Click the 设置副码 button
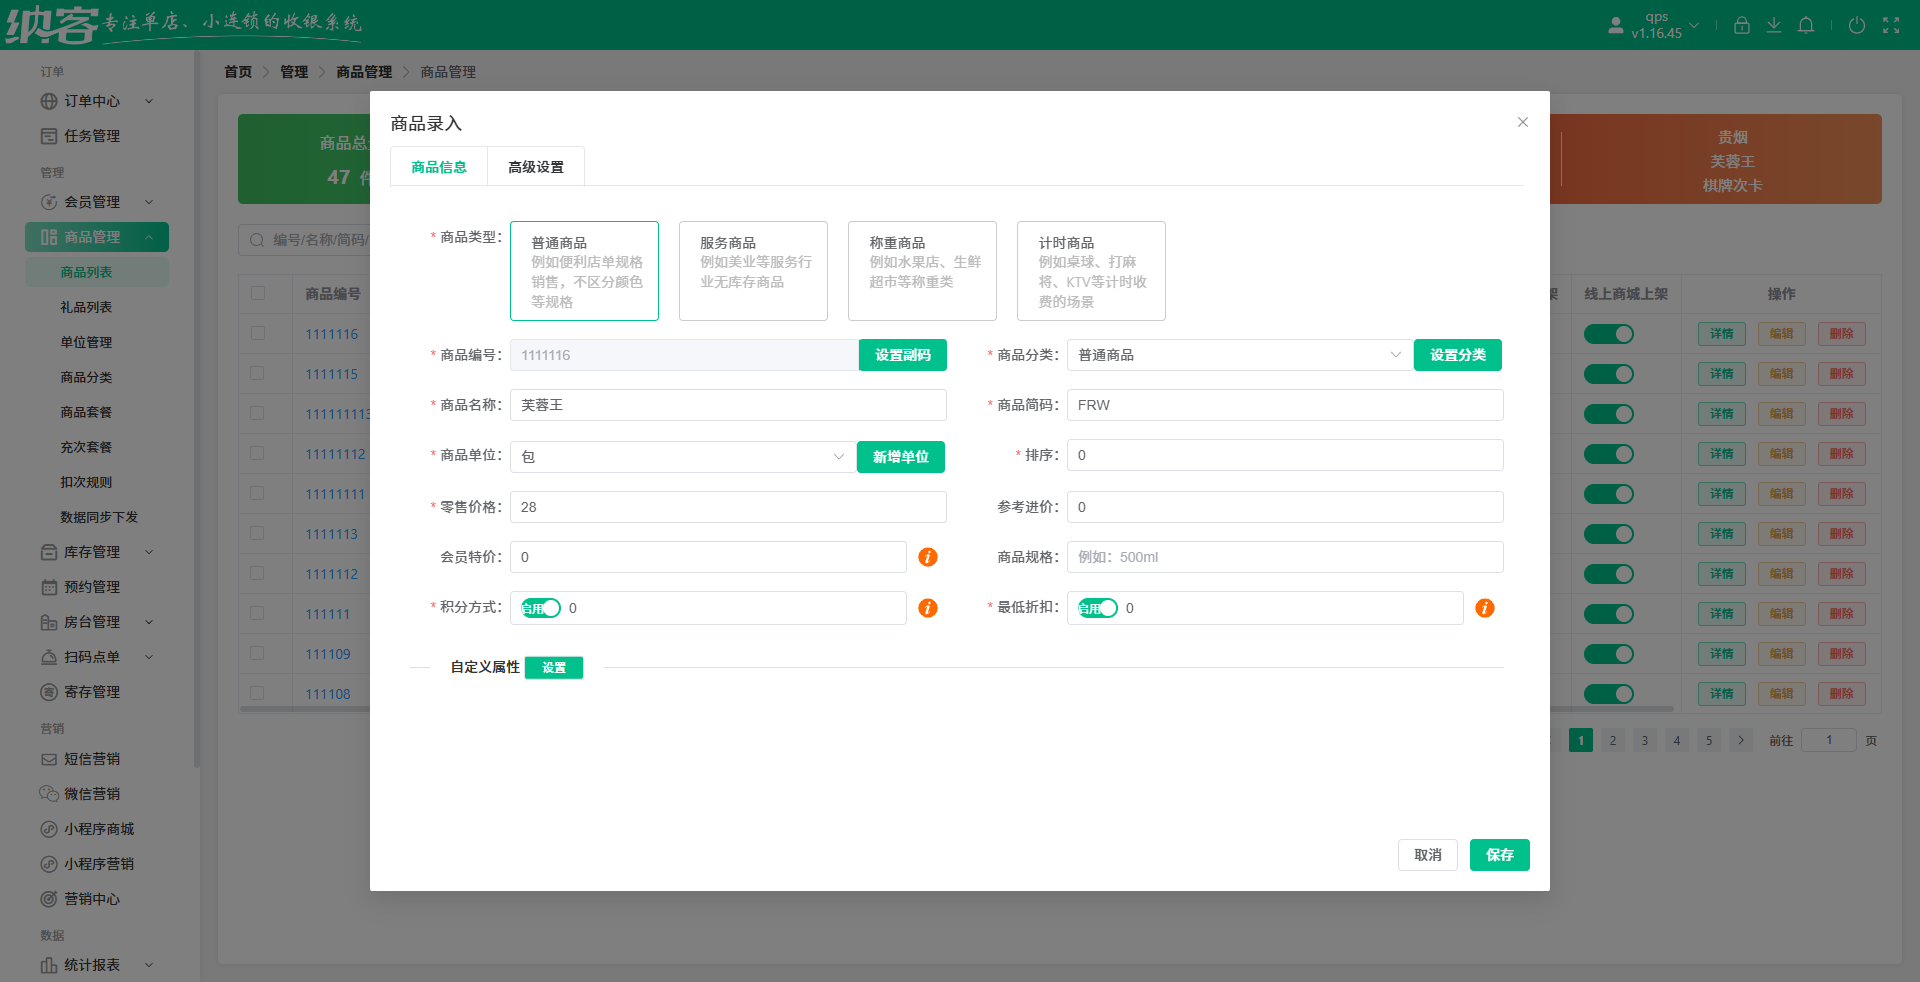1920x982 pixels. [x=903, y=355]
